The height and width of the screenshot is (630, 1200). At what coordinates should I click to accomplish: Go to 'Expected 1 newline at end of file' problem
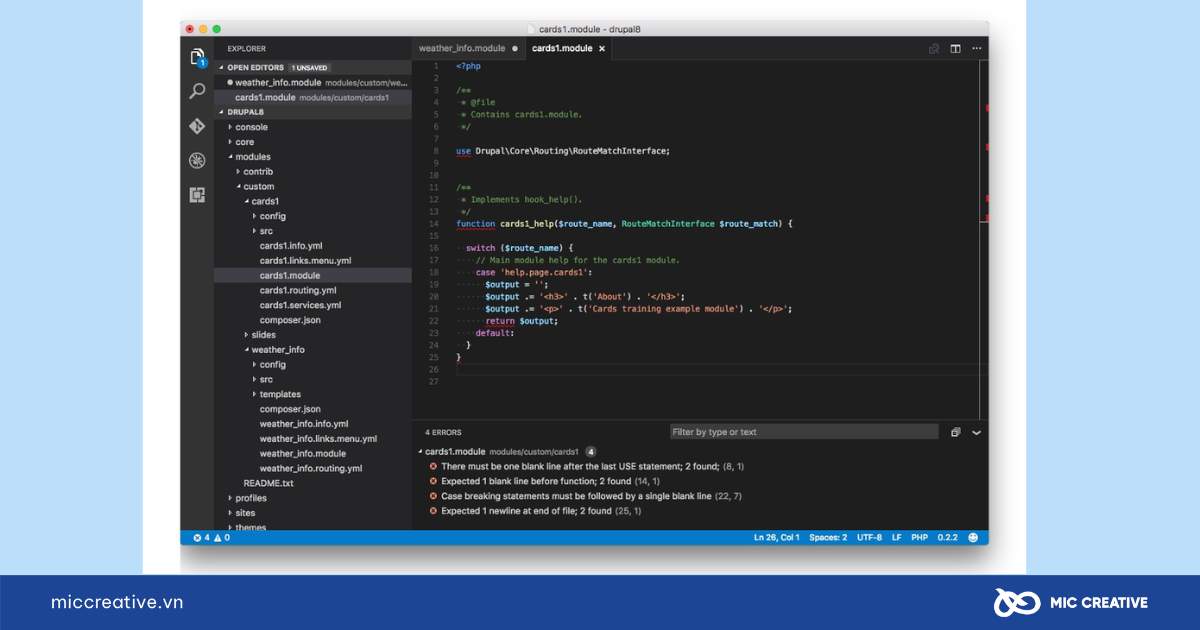pyautogui.click(x=541, y=511)
